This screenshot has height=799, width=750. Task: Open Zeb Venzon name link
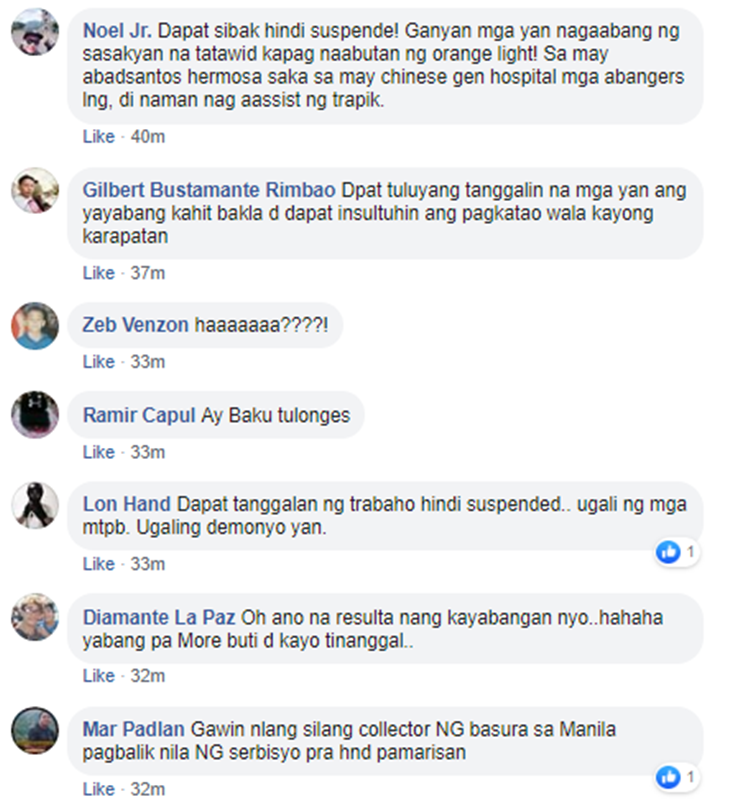[136, 325]
